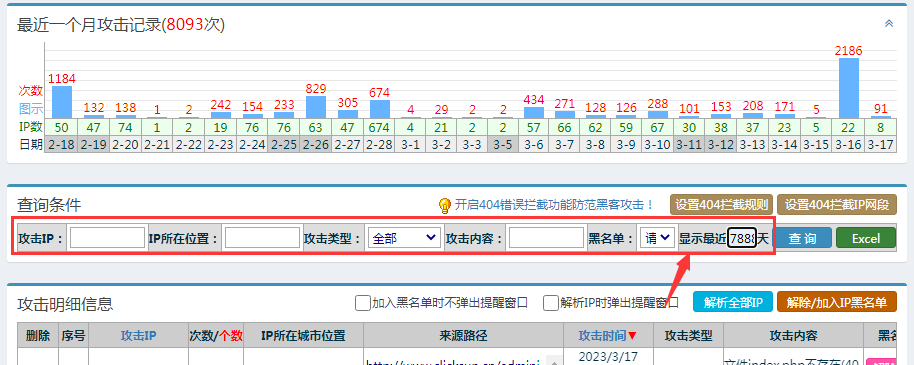Focus the 显示最近 days input box
The image size is (914, 365).
[741, 238]
